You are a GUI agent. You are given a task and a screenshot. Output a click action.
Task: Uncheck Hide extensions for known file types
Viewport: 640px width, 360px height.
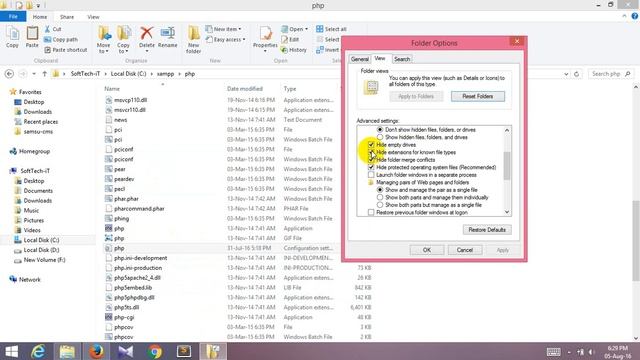[371, 152]
